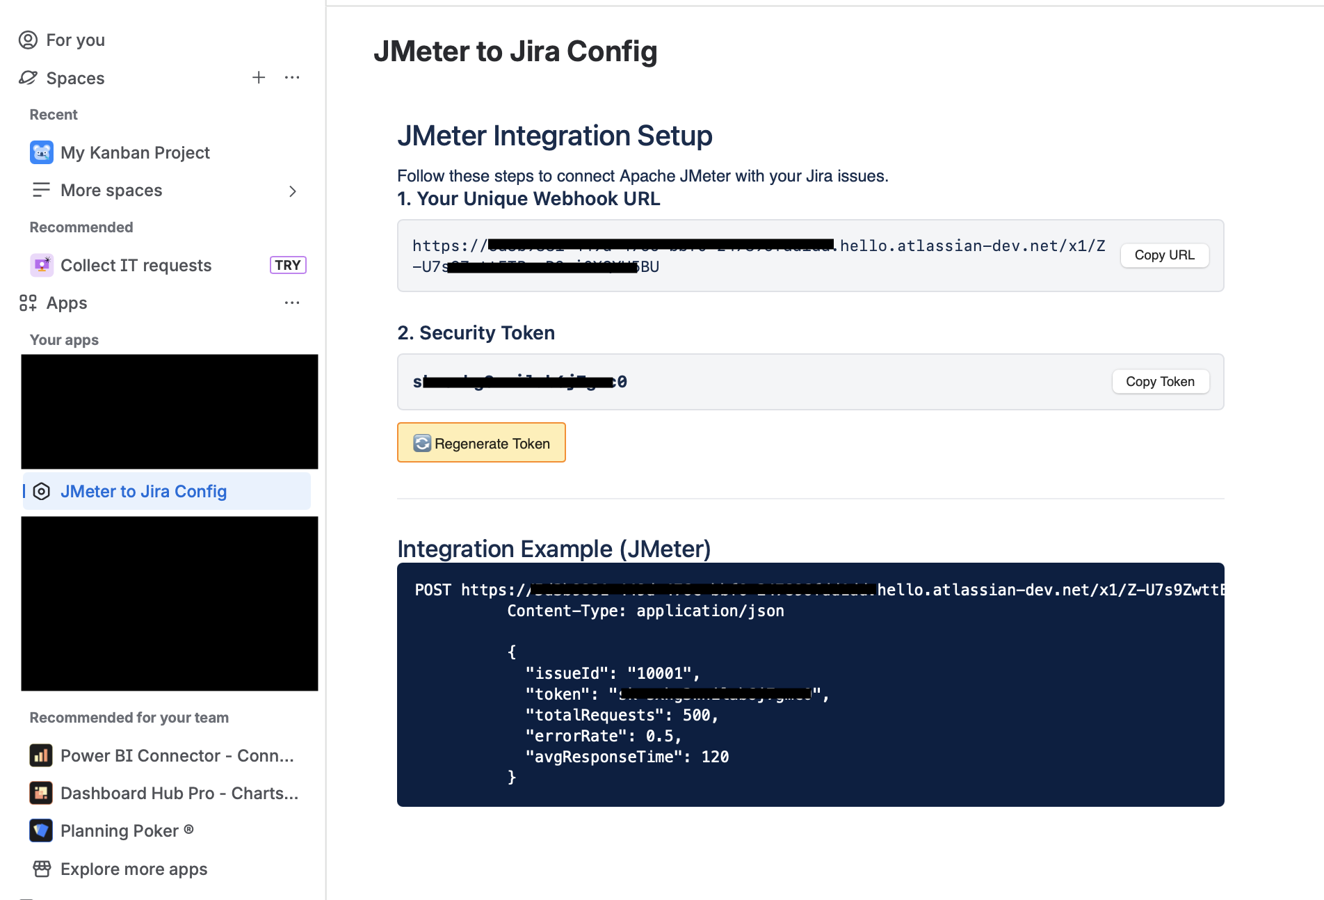Select JMeter to Jira Config in sidebar
Image resolution: width=1324 pixels, height=900 pixels.
point(142,491)
